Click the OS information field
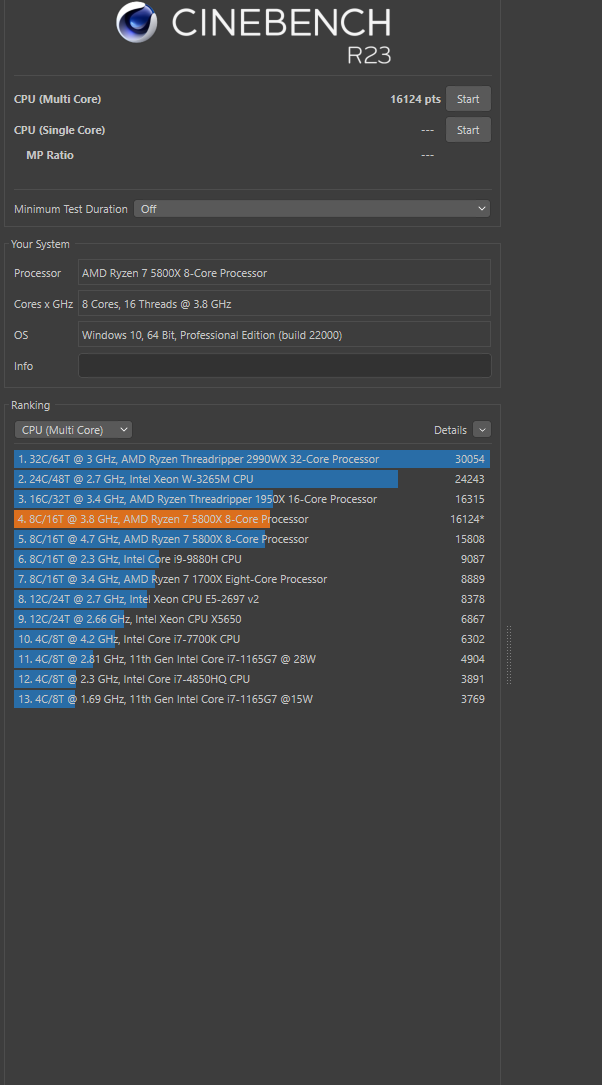This screenshot has height=1085, width=602. pos(284,334)
